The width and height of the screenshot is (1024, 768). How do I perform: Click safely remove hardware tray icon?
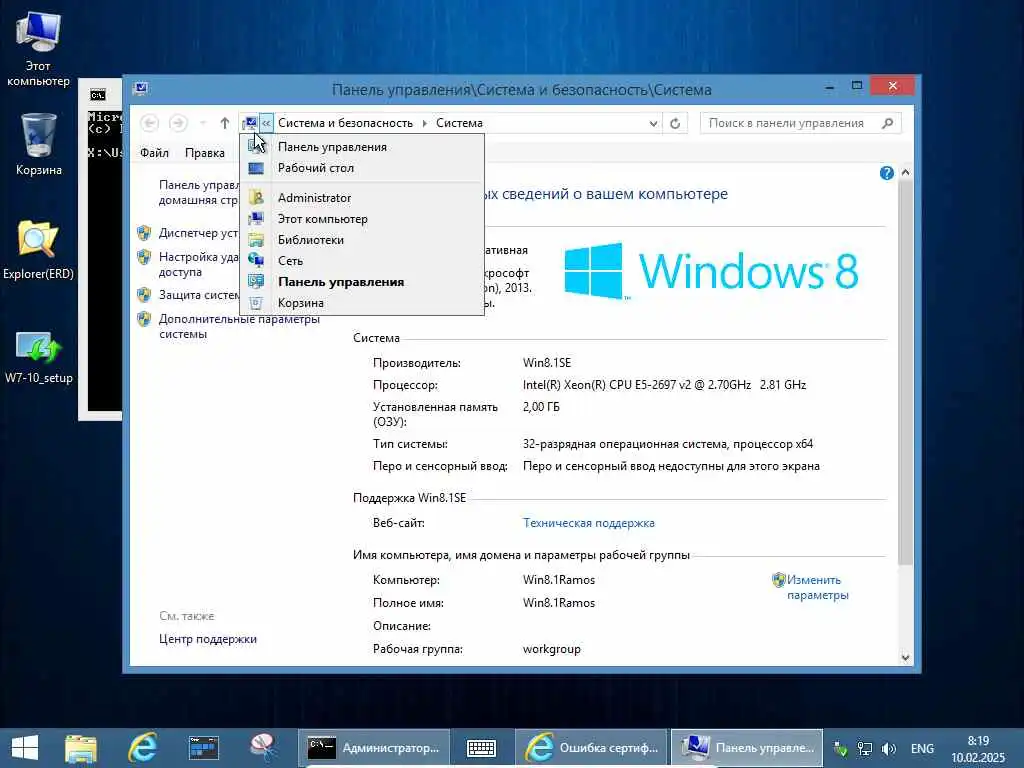(840, 748)
